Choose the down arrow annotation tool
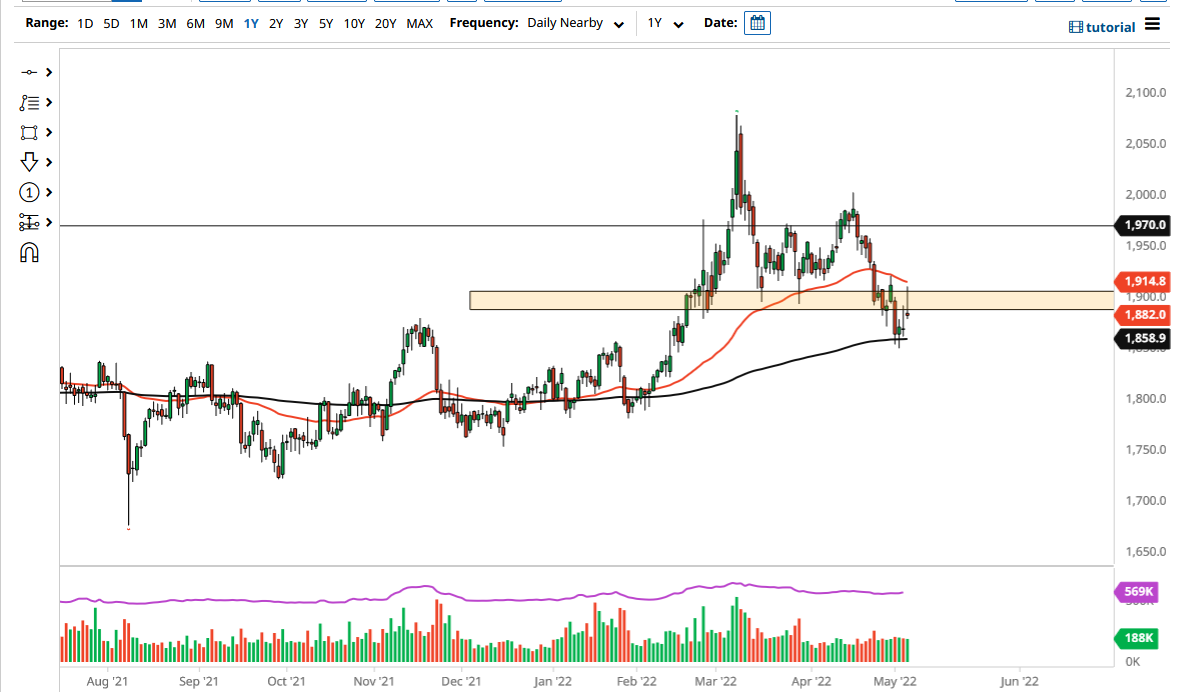The height and width of the screenshot is (692, 1181). [28, 161]
